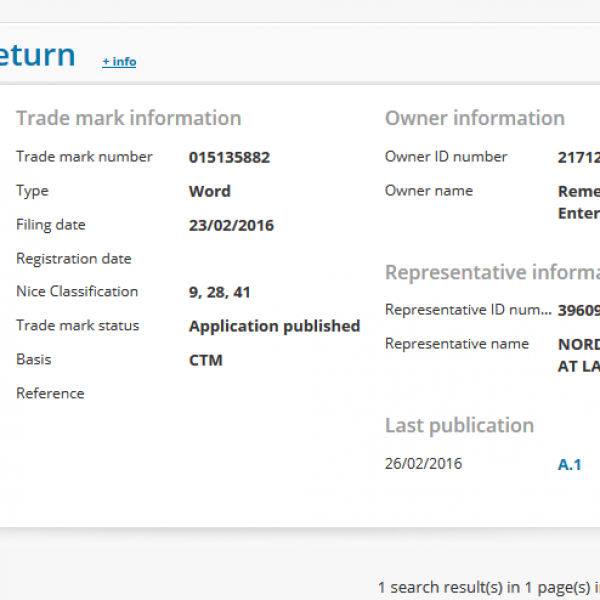Open the A.1 publication link
Image resolution: width=600 pixels, height=600 pixels.
569,464
